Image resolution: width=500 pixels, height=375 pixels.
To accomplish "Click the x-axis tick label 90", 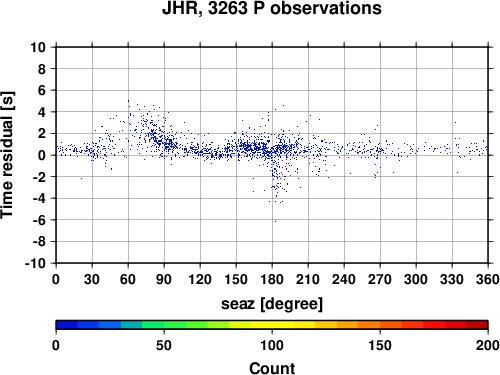I will (164, 279).
